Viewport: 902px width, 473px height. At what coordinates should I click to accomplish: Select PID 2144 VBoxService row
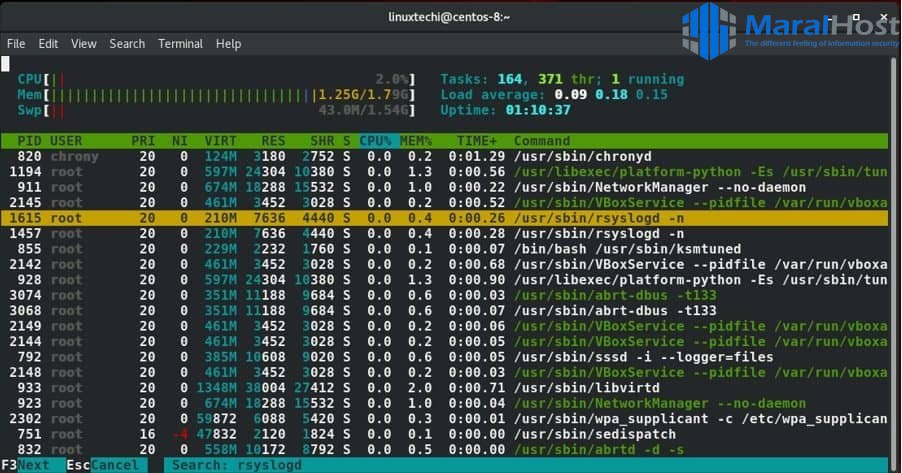tap(444, 342)
